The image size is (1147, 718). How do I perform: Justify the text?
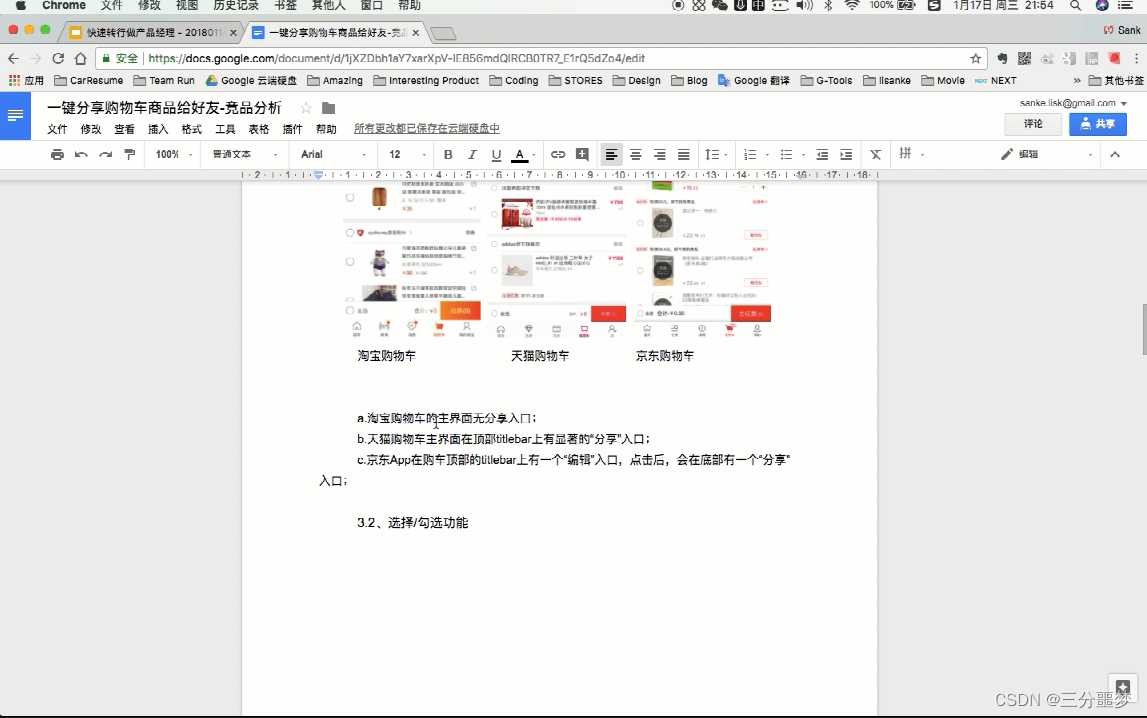pyautogui.click(x=683, y=154)
